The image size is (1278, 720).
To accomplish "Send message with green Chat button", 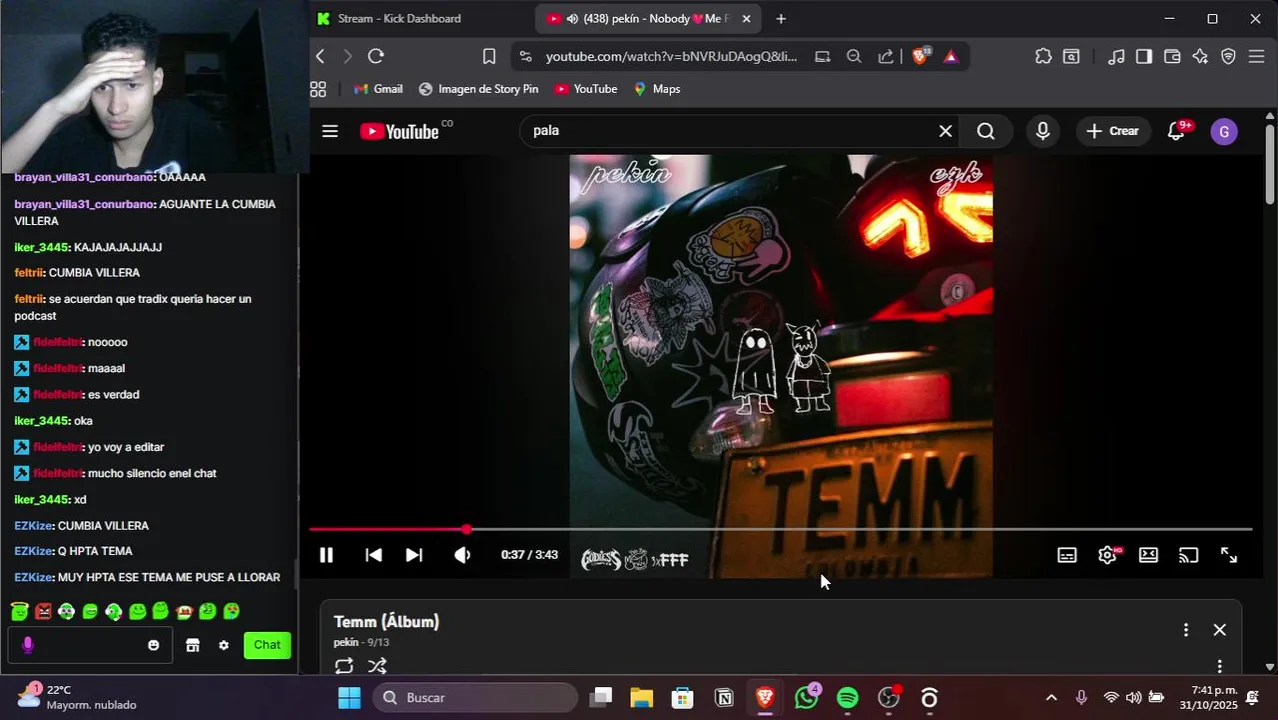I will click(x=267, y=645).
